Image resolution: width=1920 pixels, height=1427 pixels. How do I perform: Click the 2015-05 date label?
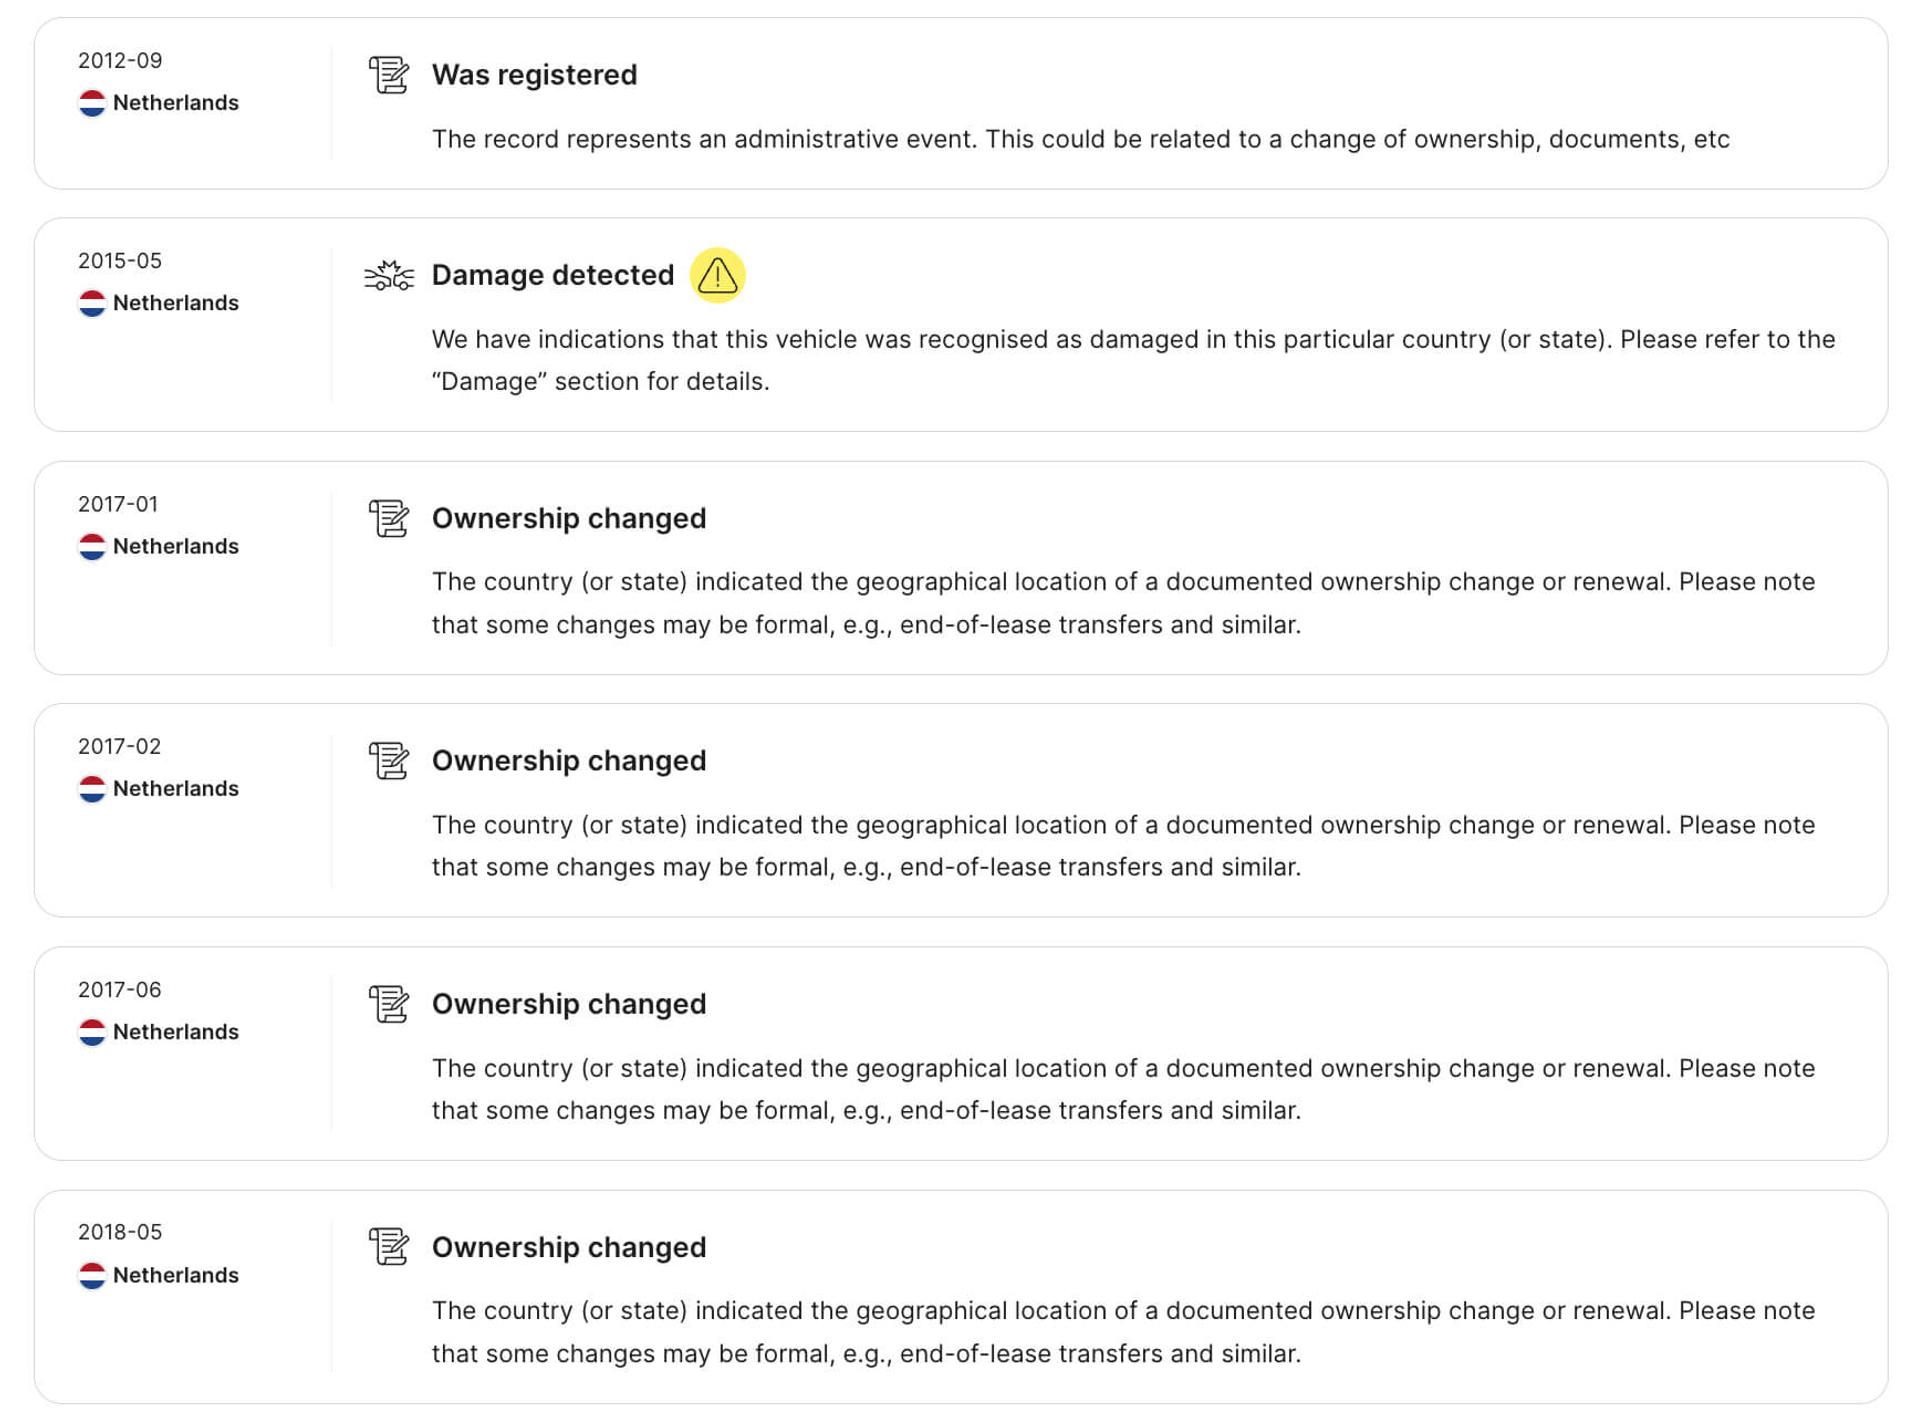pyautogui.click(x=119, y=260)
